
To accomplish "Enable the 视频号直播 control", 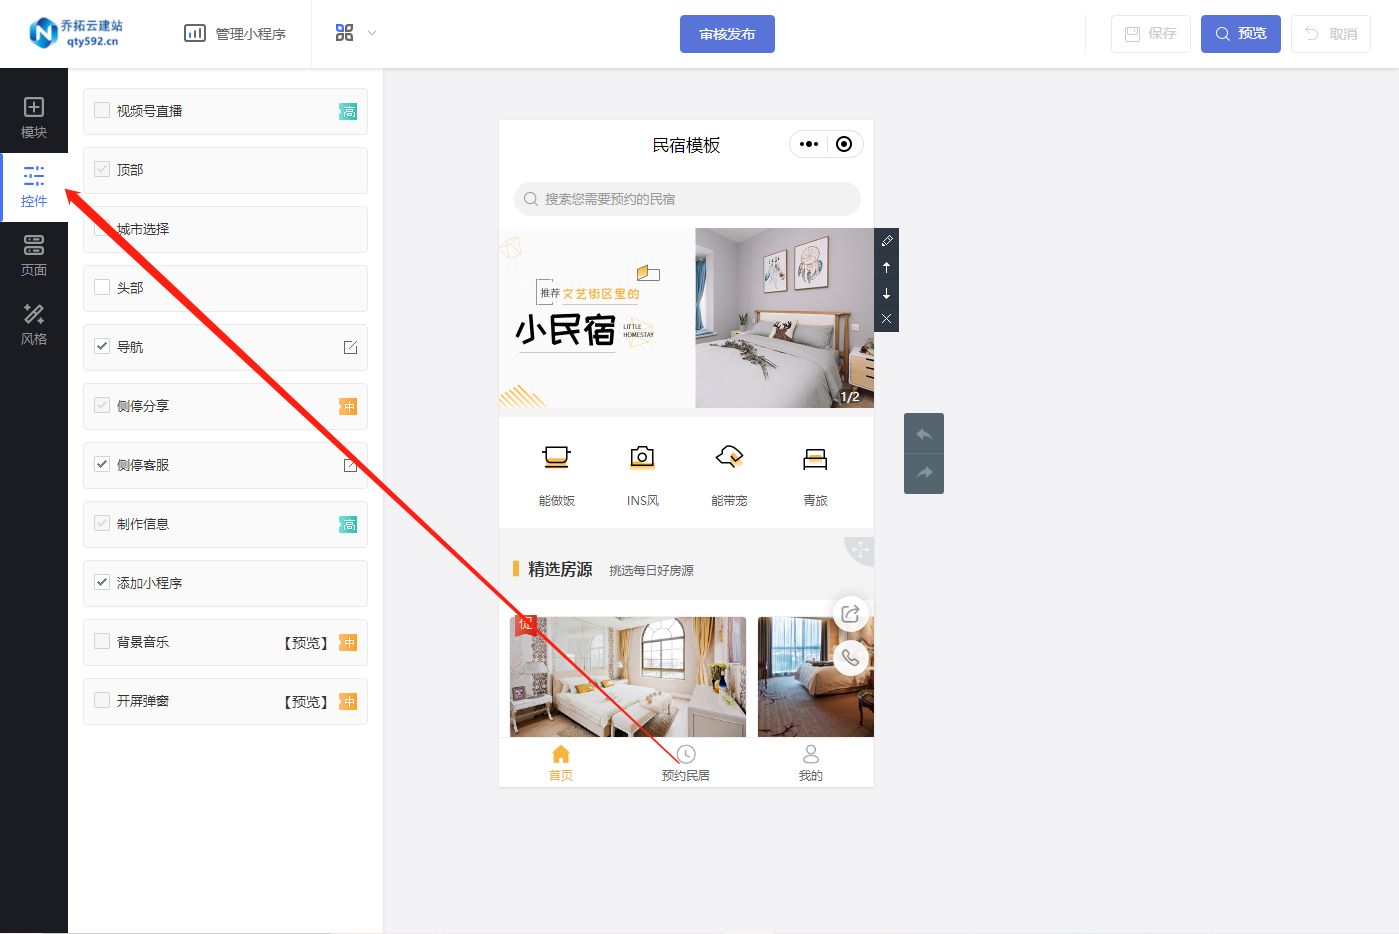I will 101,110.
